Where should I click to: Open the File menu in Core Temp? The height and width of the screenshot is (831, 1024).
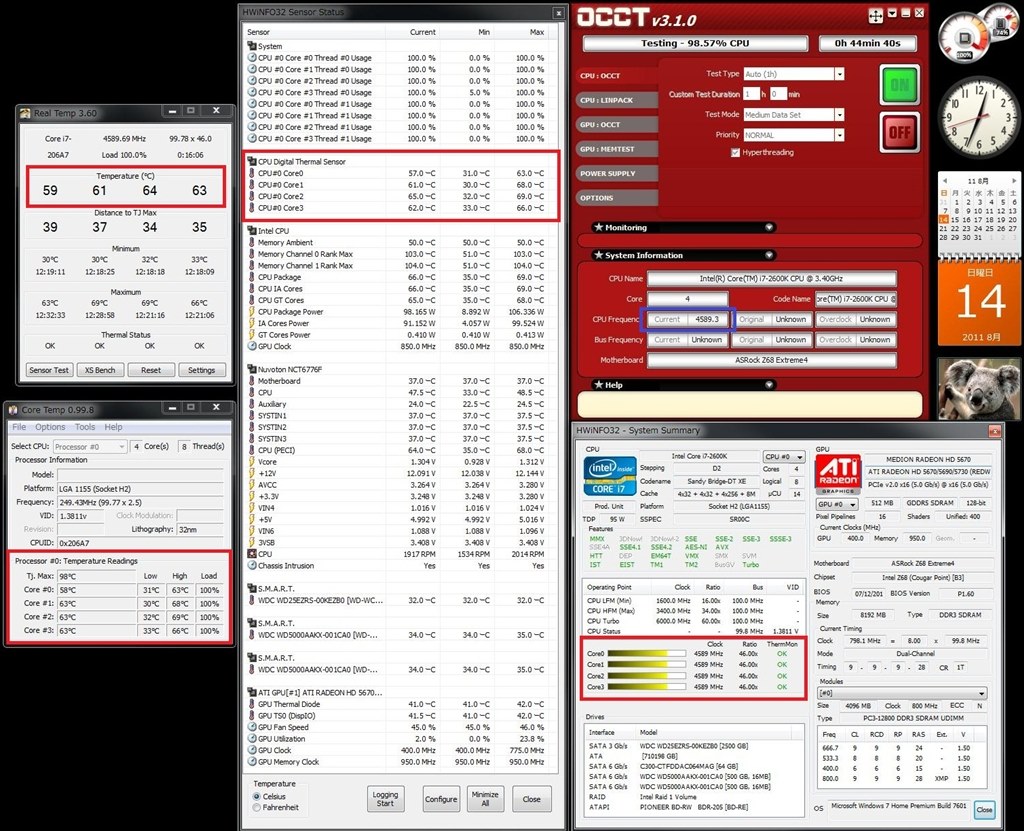pyautogui.click(x=19, y=427)
